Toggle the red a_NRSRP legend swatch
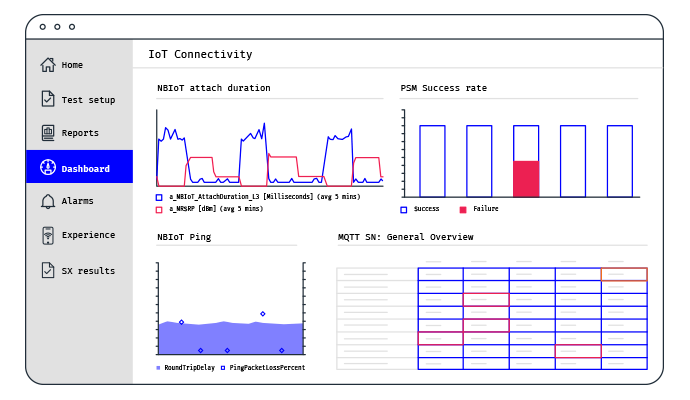This screenshot has height=400, width=690. pyautogui.click(x=159, y=210)
